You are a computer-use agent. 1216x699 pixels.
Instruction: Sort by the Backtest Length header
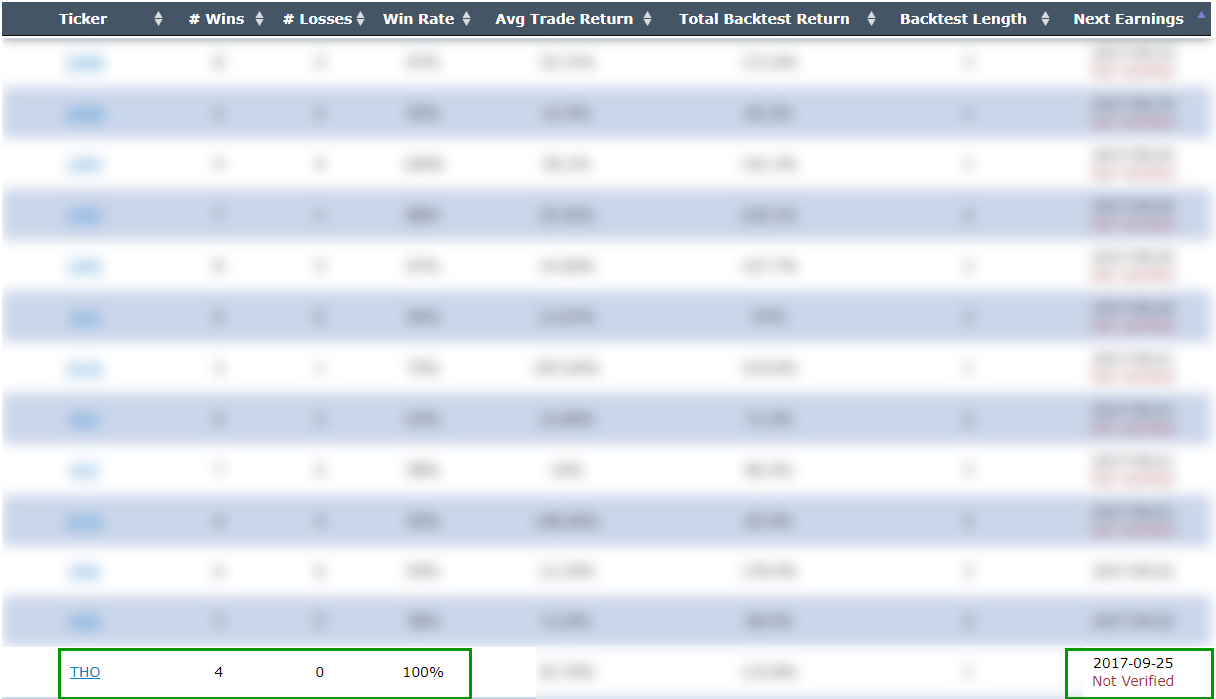click(963, 19)
